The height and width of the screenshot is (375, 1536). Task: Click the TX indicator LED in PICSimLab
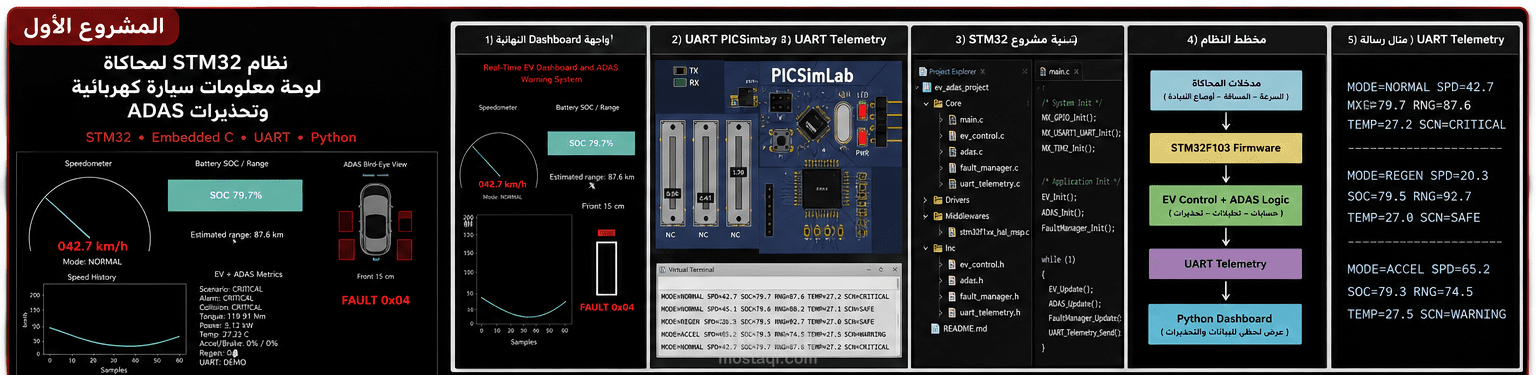pos(680,71)
